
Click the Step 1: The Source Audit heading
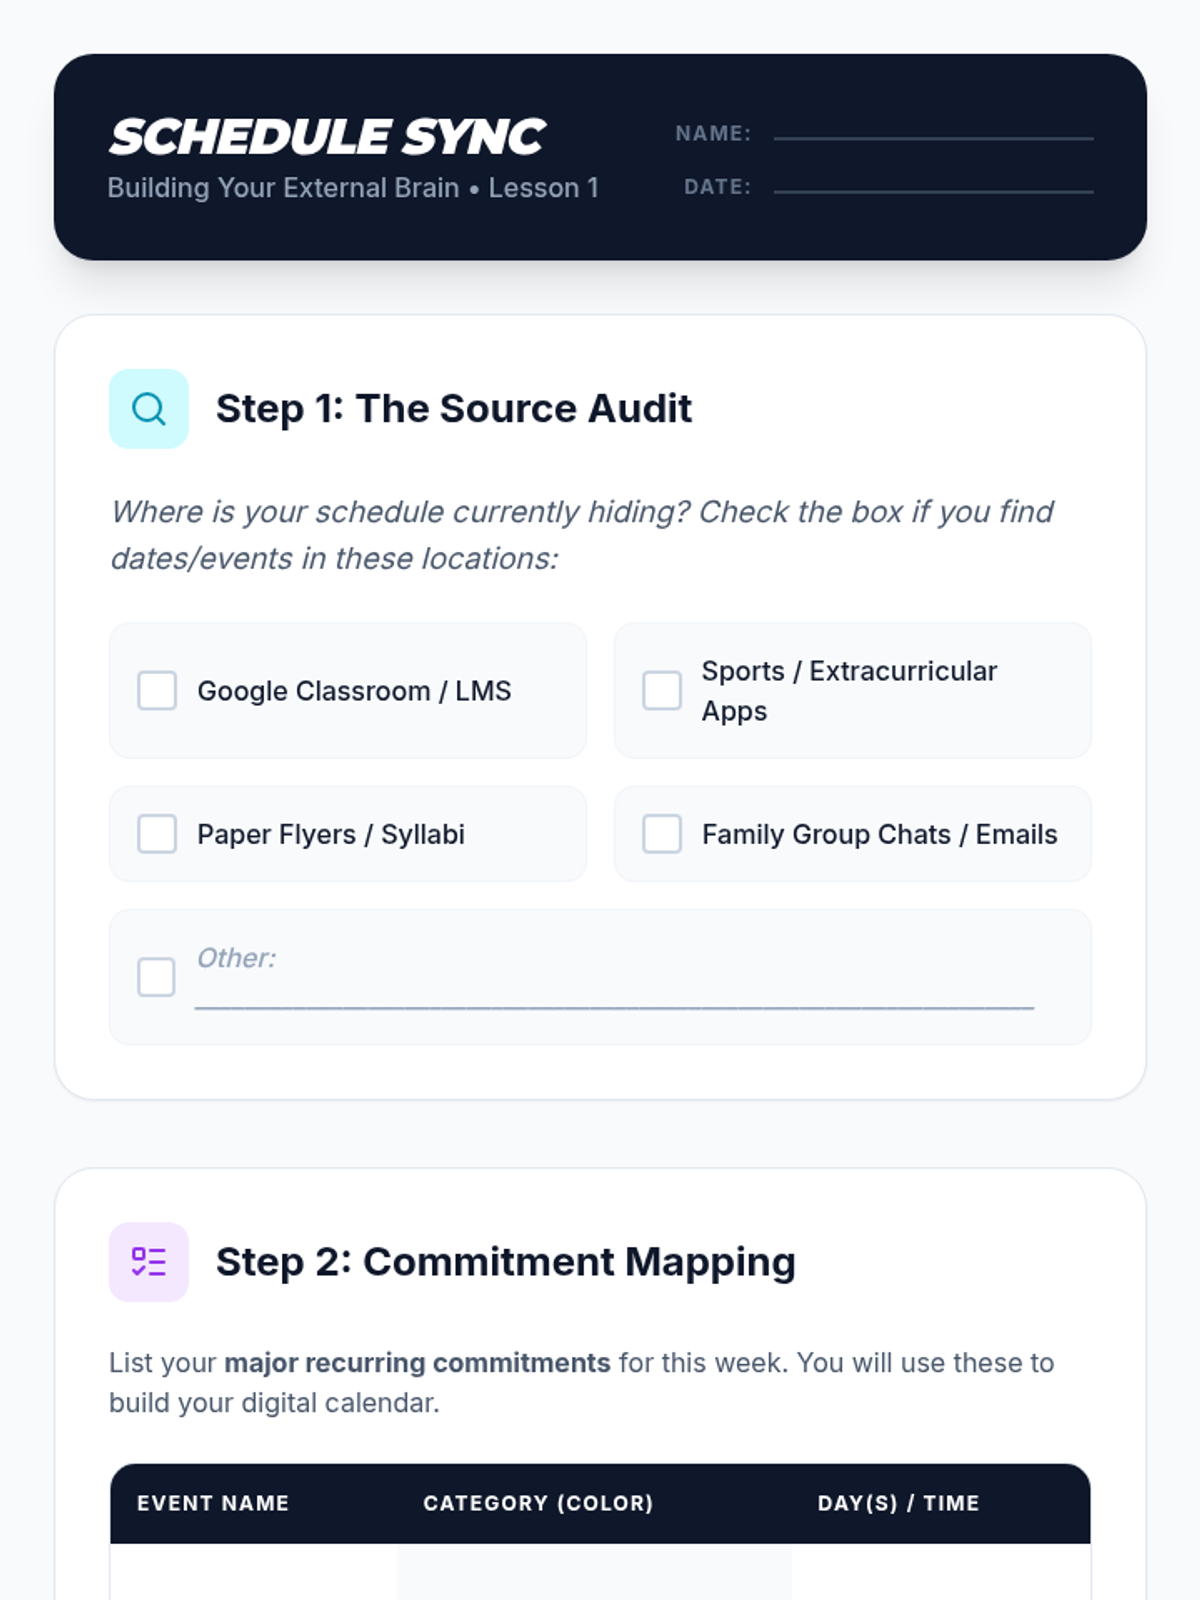454,409
